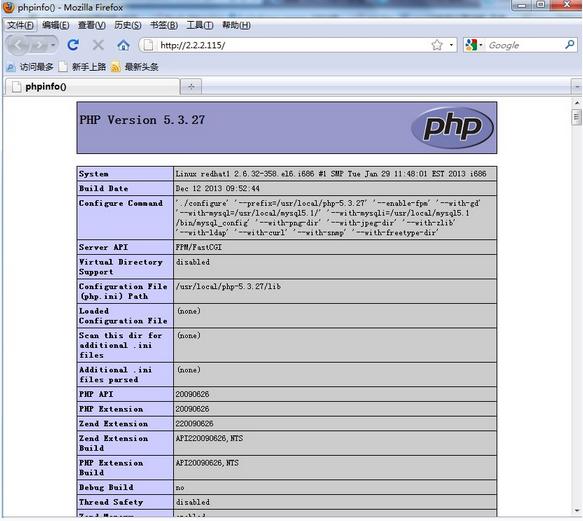This screenshot has height=521, width=583.
Task: Click the Google search engine icon
Action: click(471, 45)
